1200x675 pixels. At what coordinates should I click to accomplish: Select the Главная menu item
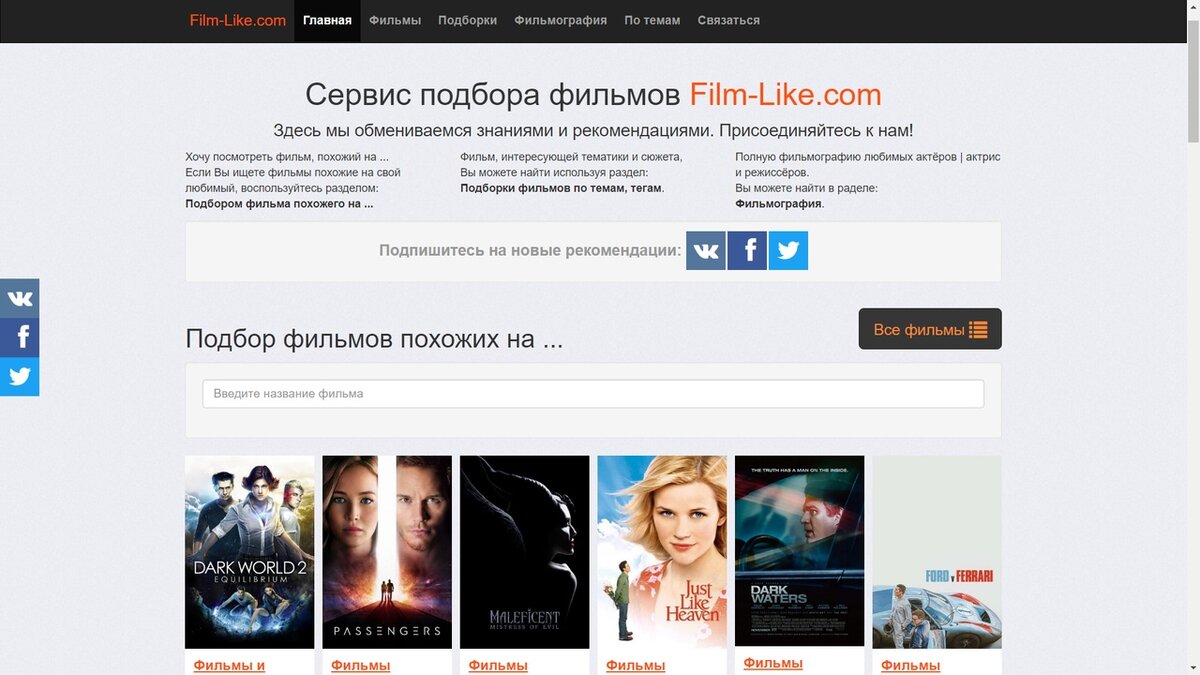327,20
